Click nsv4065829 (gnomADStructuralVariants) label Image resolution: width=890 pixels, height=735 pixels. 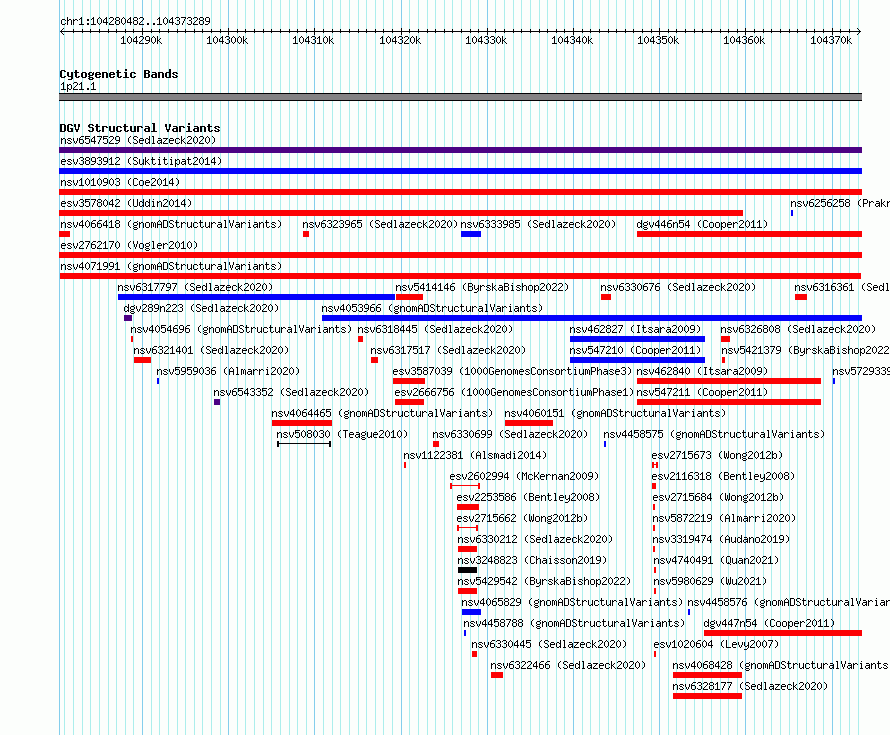pyautogui.click(x=572, y=602)
